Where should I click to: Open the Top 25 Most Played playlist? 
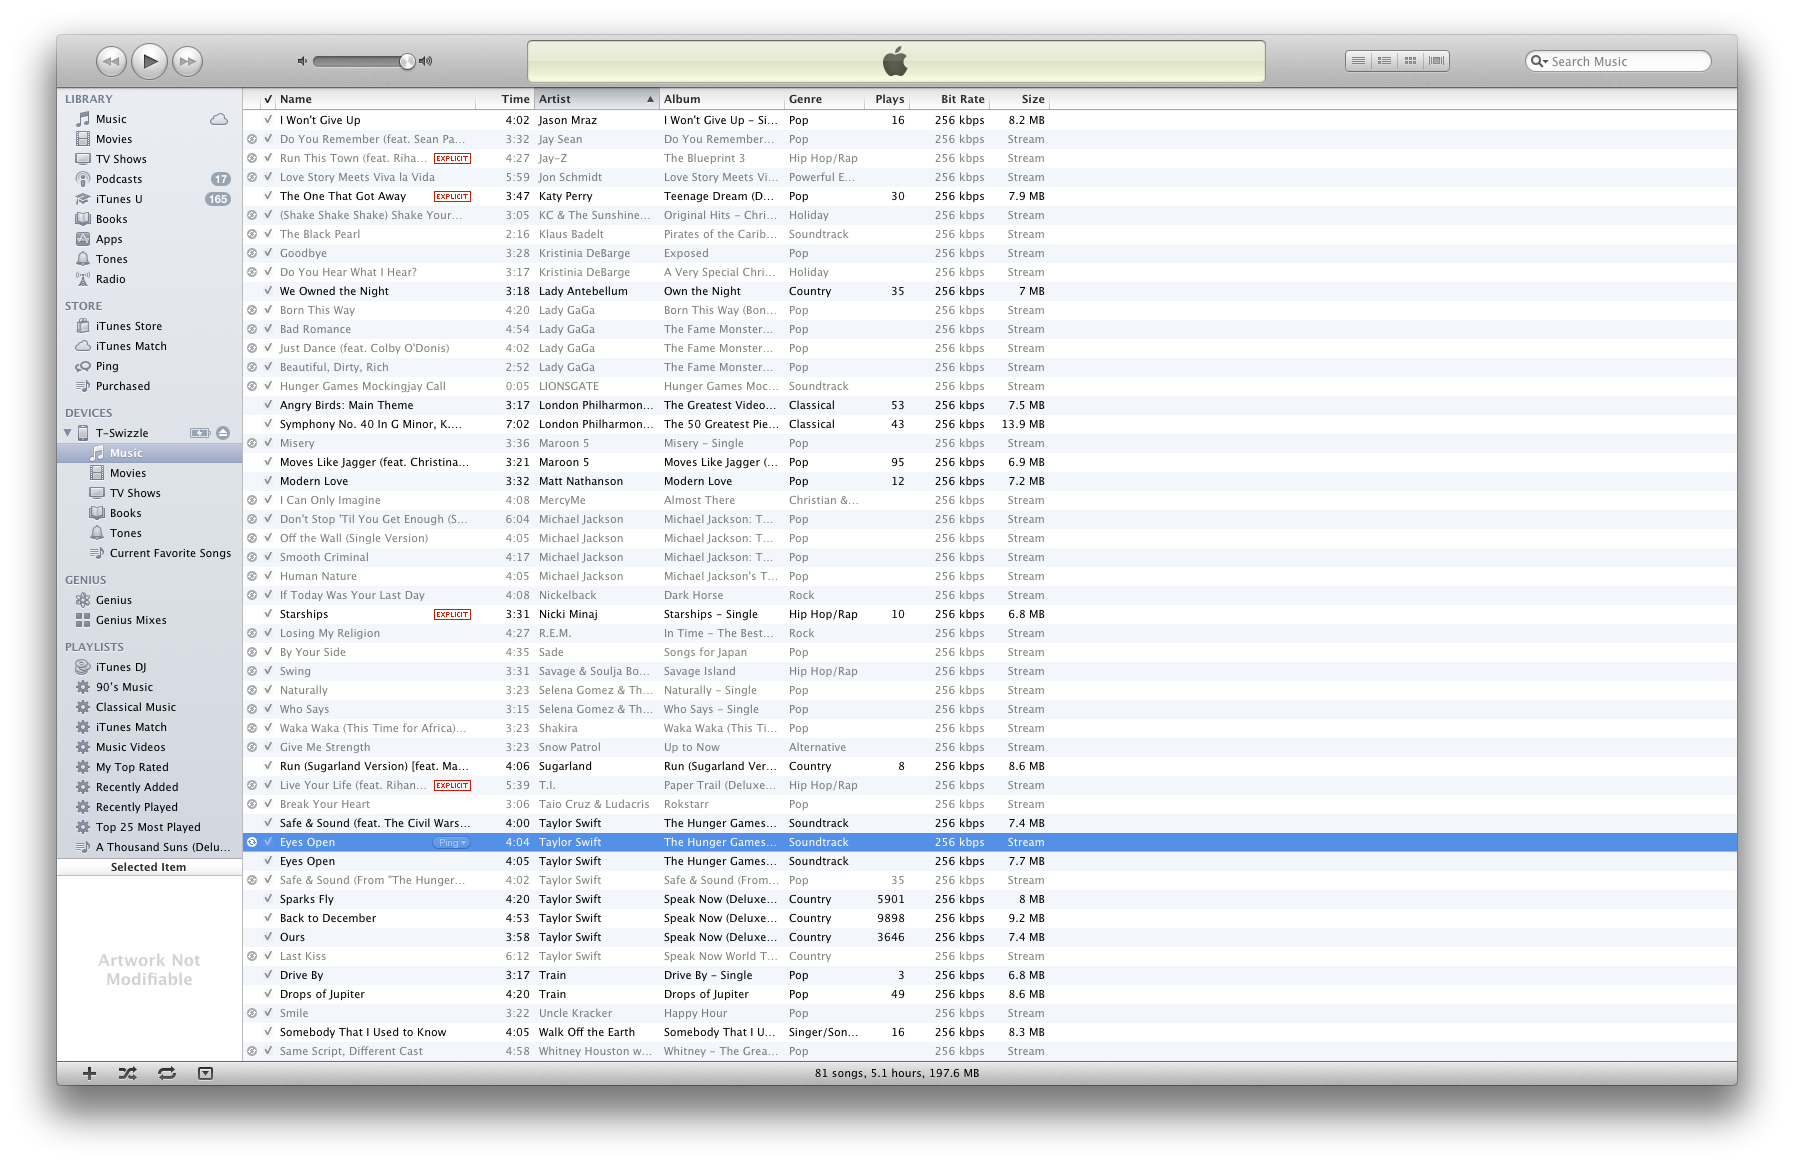coord(149,827)
